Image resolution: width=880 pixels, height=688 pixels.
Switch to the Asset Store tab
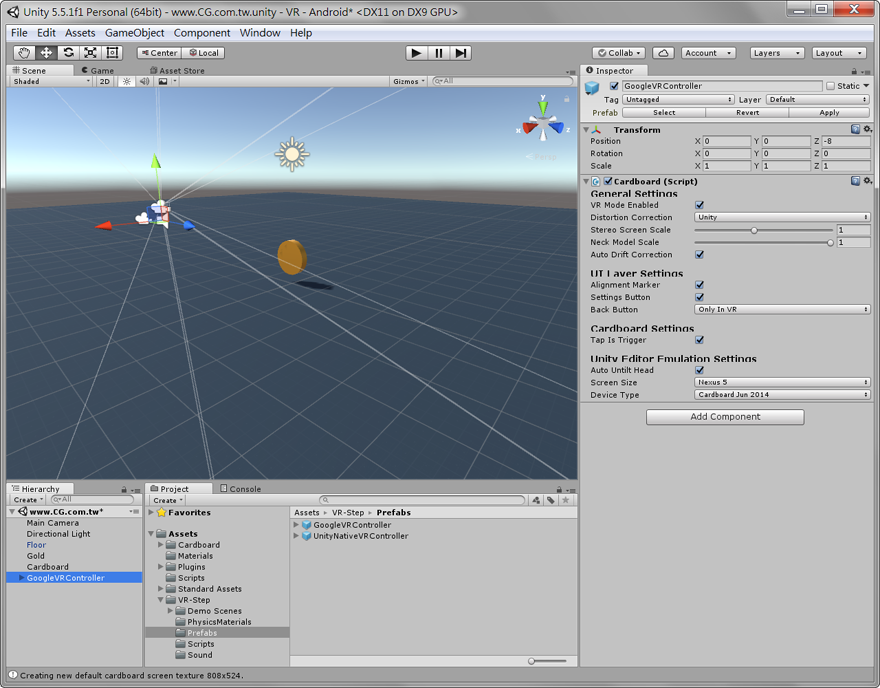tap(177, 71)
